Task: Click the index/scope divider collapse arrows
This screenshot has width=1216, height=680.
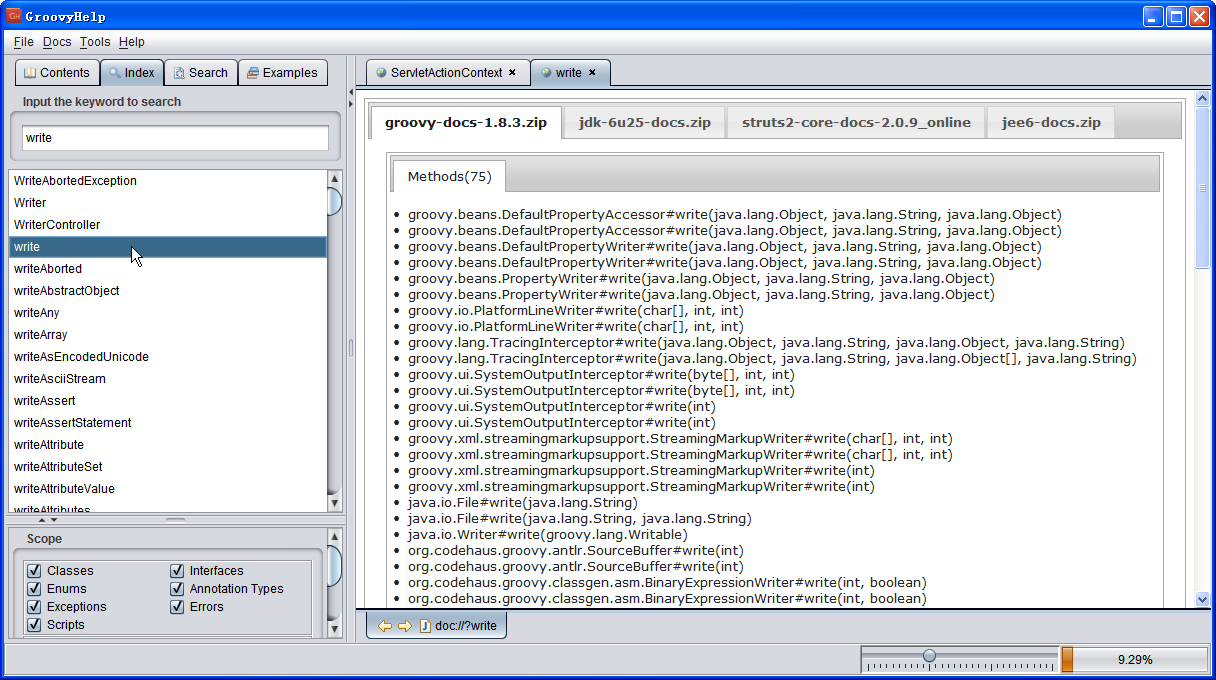Action: (x=47, y=519)
